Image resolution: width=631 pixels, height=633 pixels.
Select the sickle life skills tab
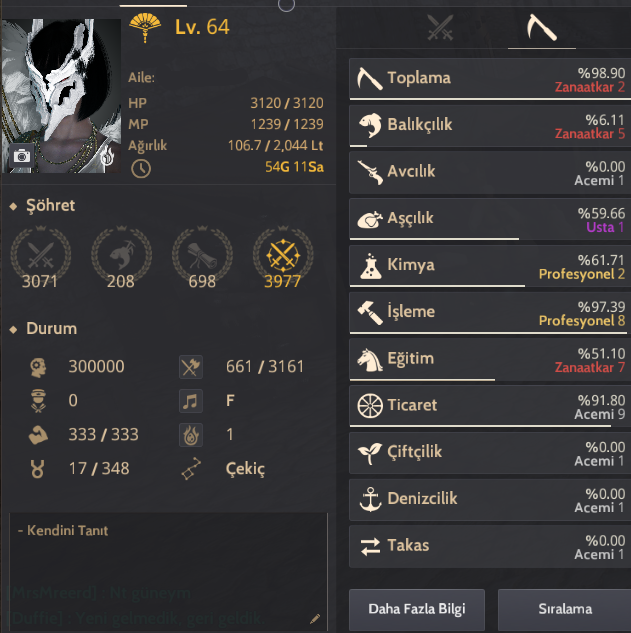point(542,27)
